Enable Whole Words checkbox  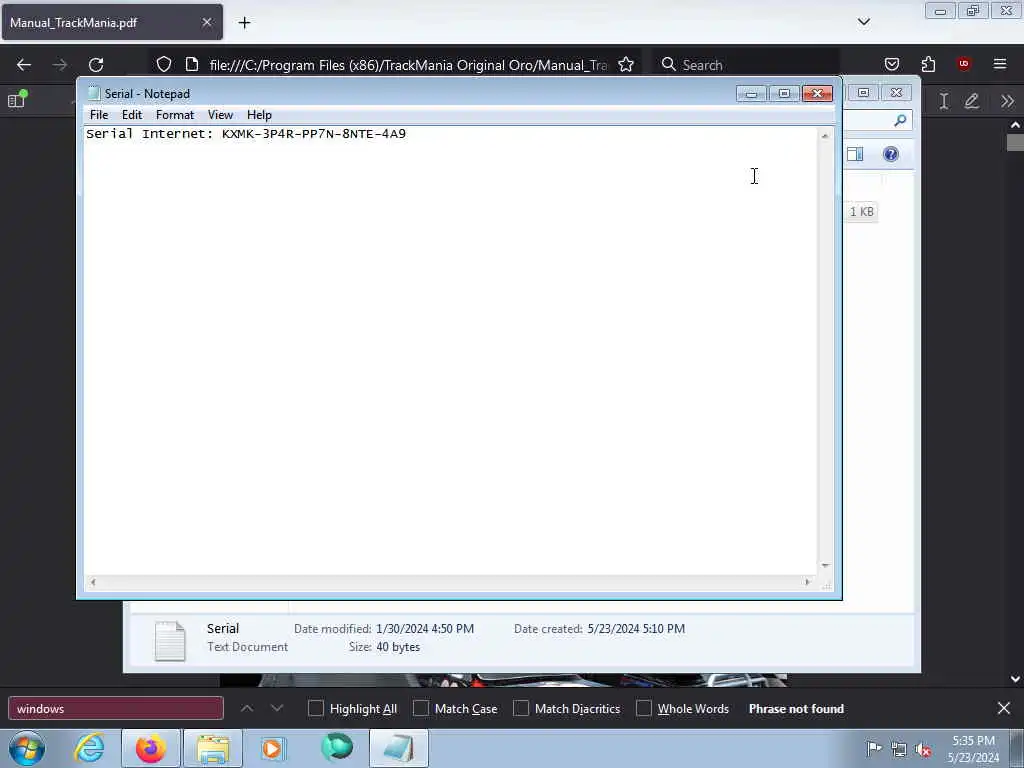pos(644,709)
